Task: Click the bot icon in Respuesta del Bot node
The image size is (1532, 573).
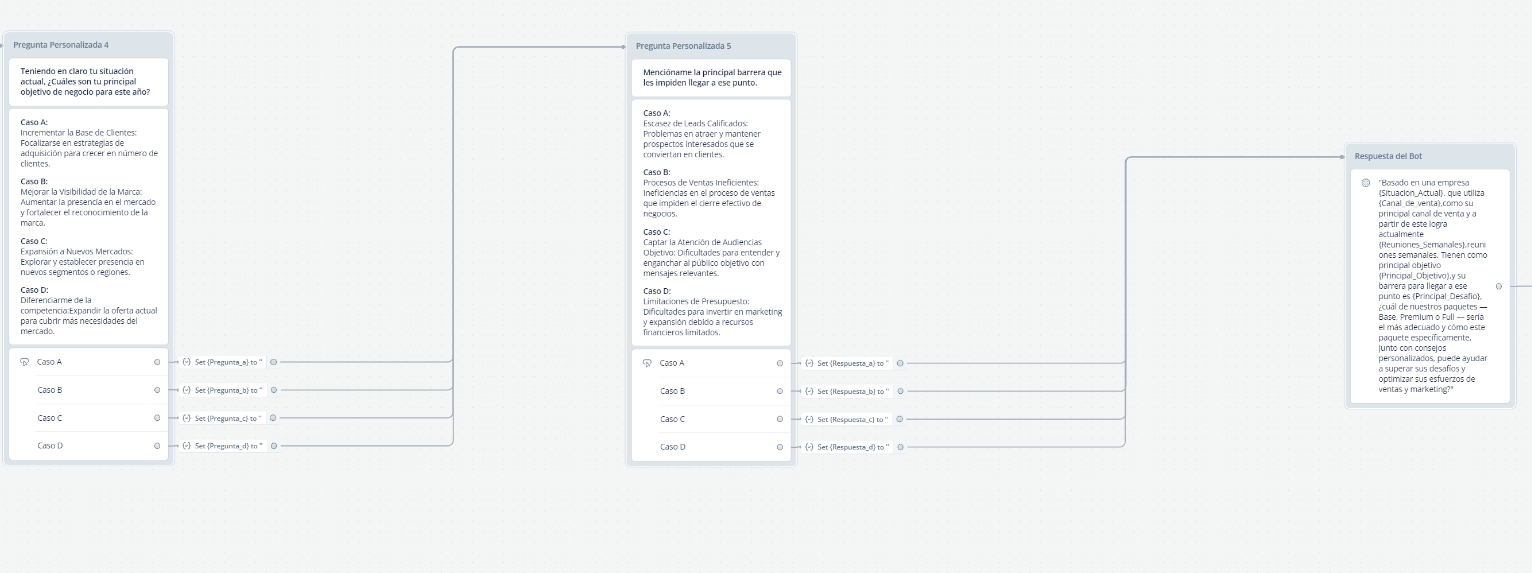Action: 1365,183
